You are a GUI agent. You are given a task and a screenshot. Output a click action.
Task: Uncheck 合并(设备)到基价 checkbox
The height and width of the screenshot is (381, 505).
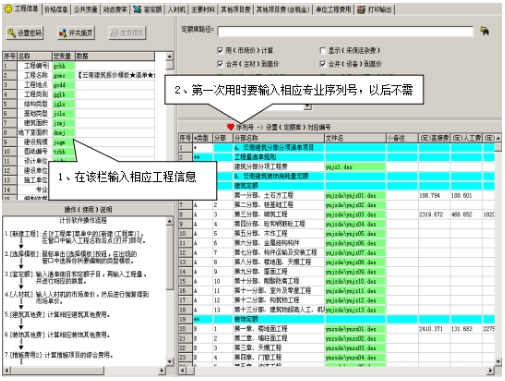[322, 63]
